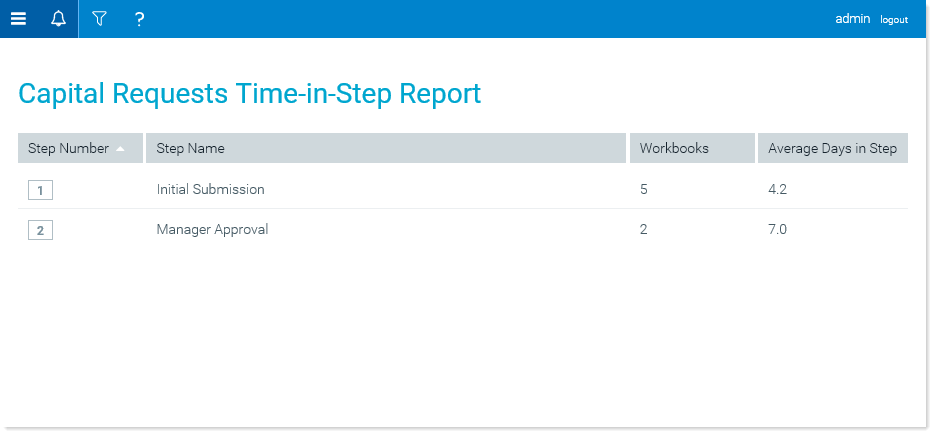The height and width of the screenshot is (431, 934).
Task: Click the admin user name
Action: coord(852,19)
